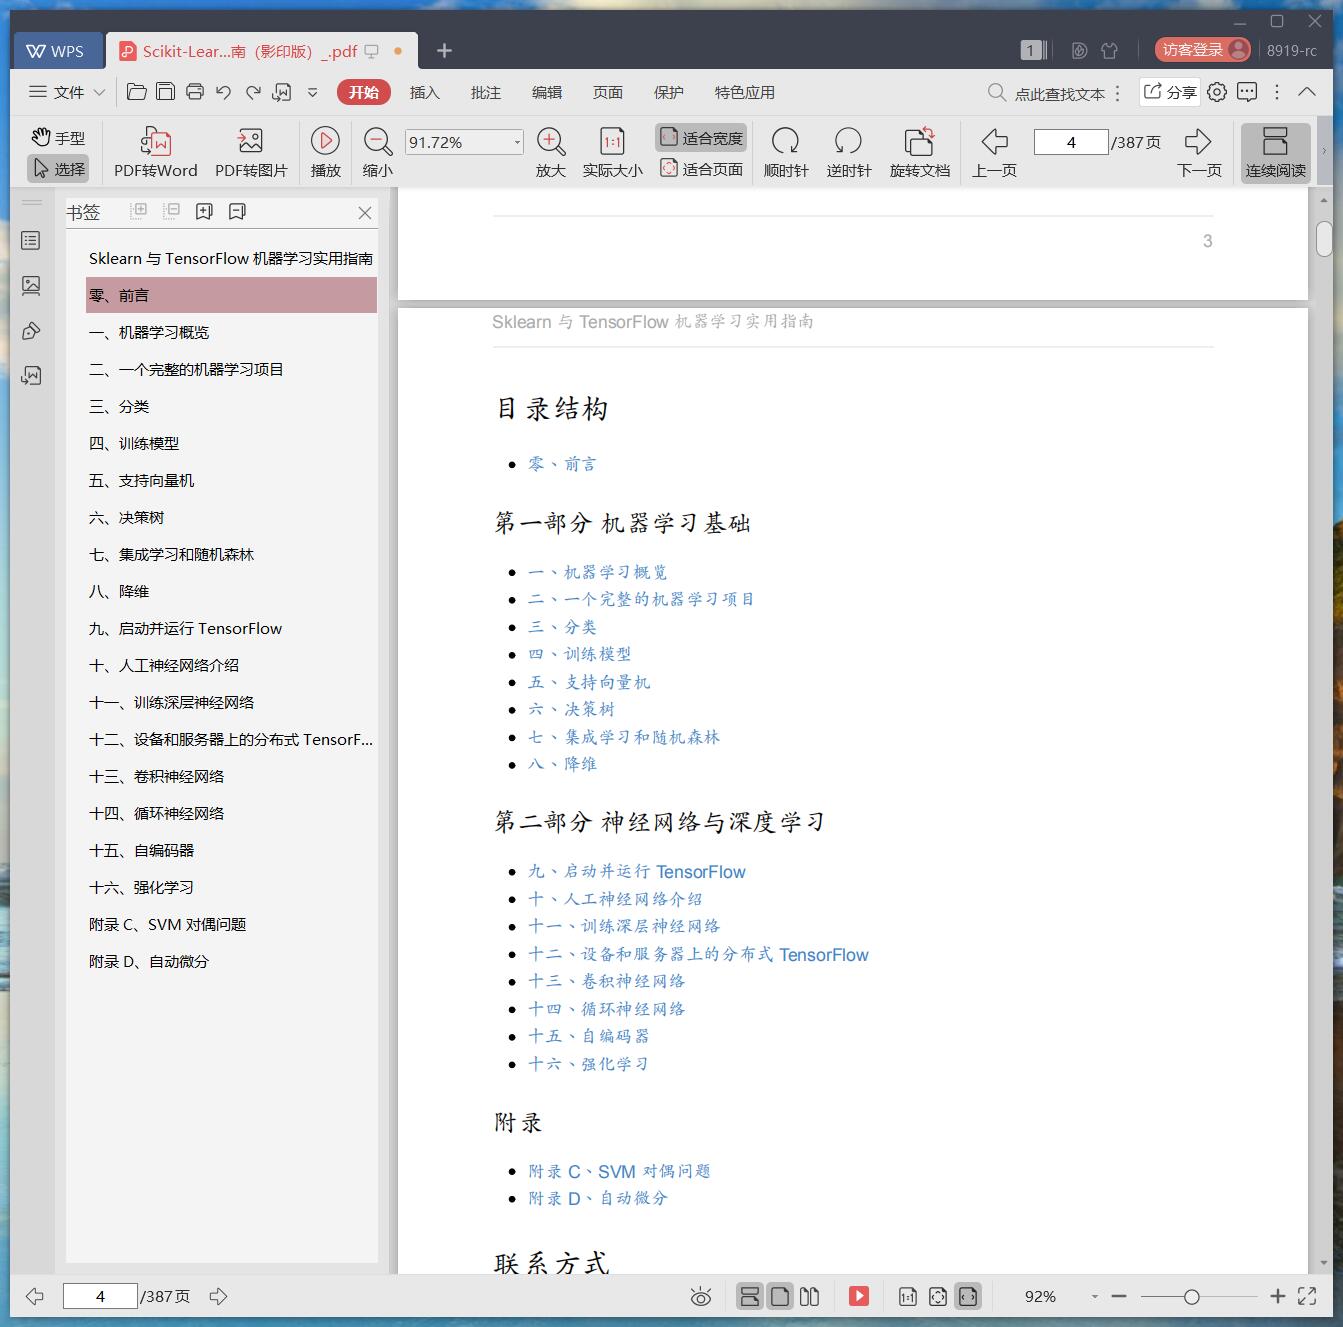1343x1327 pixels.
Task: Enable 选择 selection tool
Action: 58,169
